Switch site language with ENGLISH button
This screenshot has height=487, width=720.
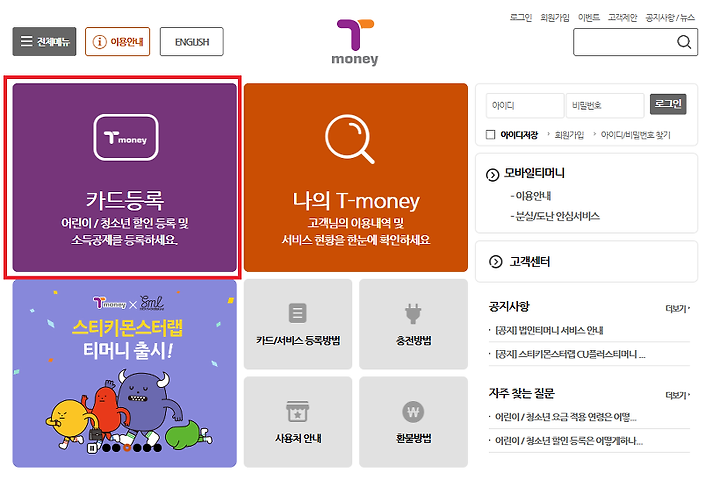(191, 42)
